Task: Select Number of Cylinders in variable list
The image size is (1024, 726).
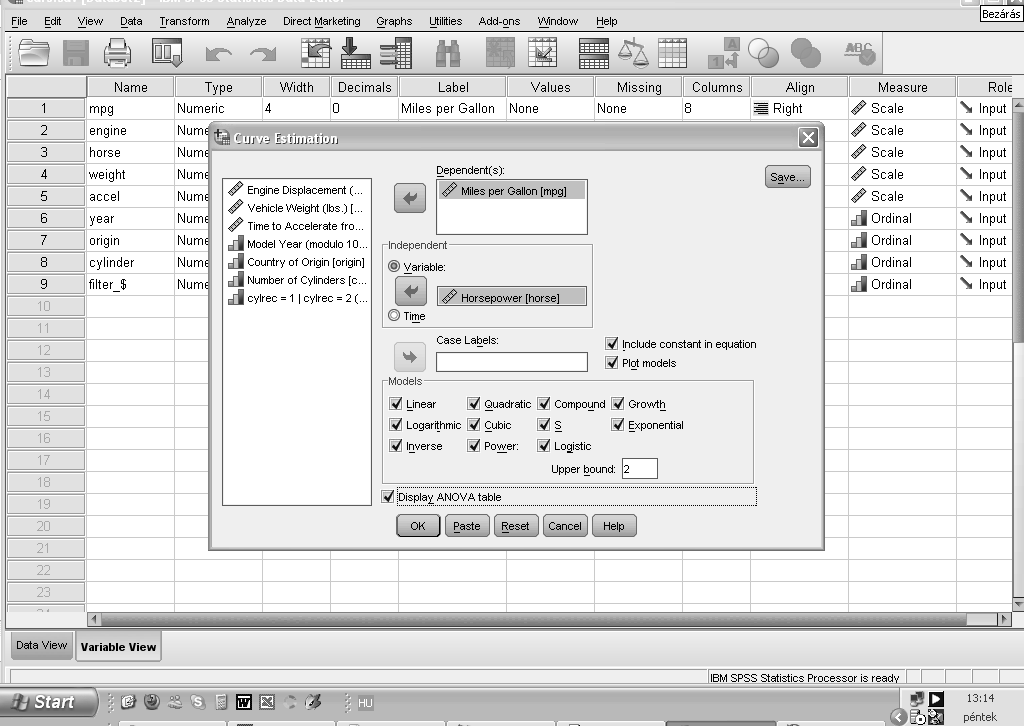Action: pyautogui.click(x=297, y=280)
